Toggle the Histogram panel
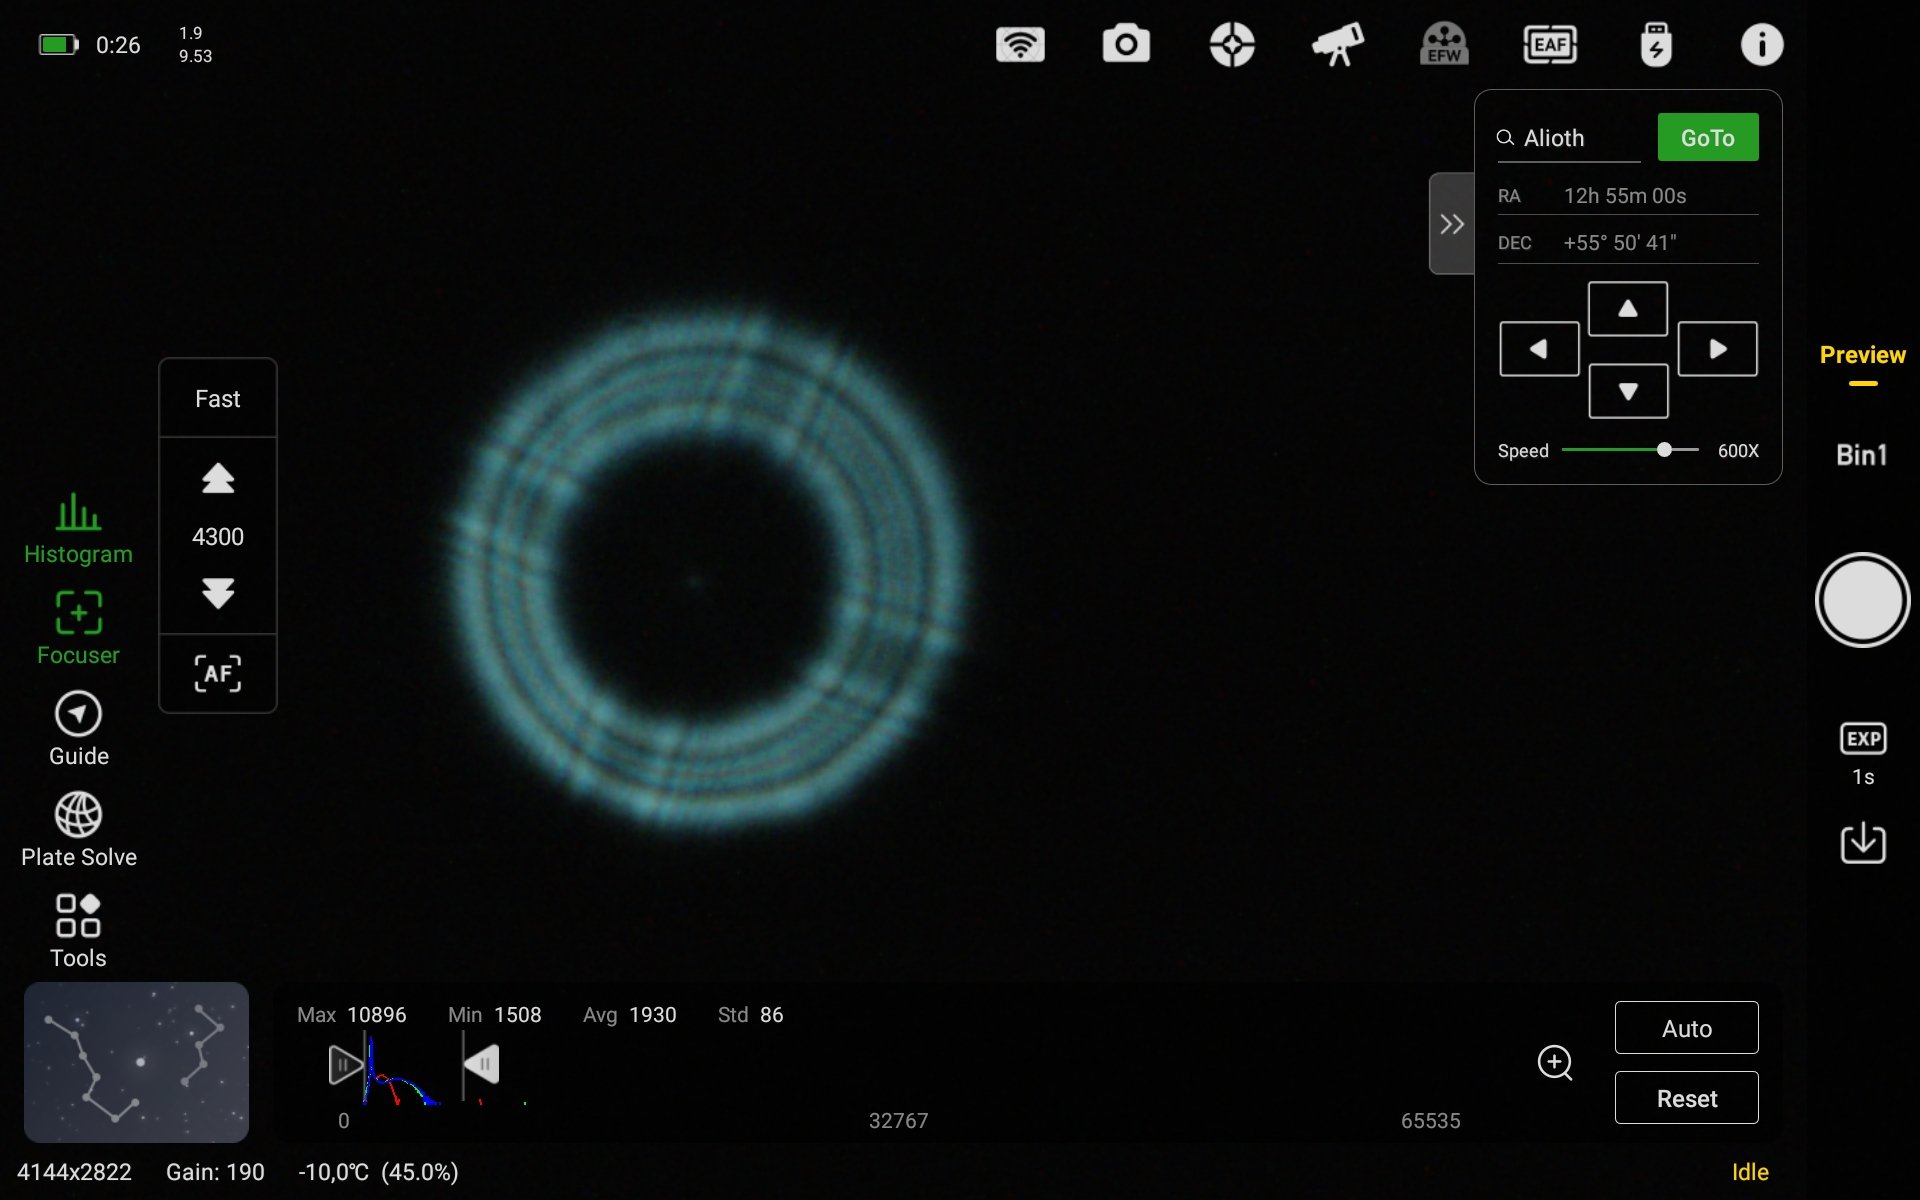The image size is (1920, 1200). point(78,529)
